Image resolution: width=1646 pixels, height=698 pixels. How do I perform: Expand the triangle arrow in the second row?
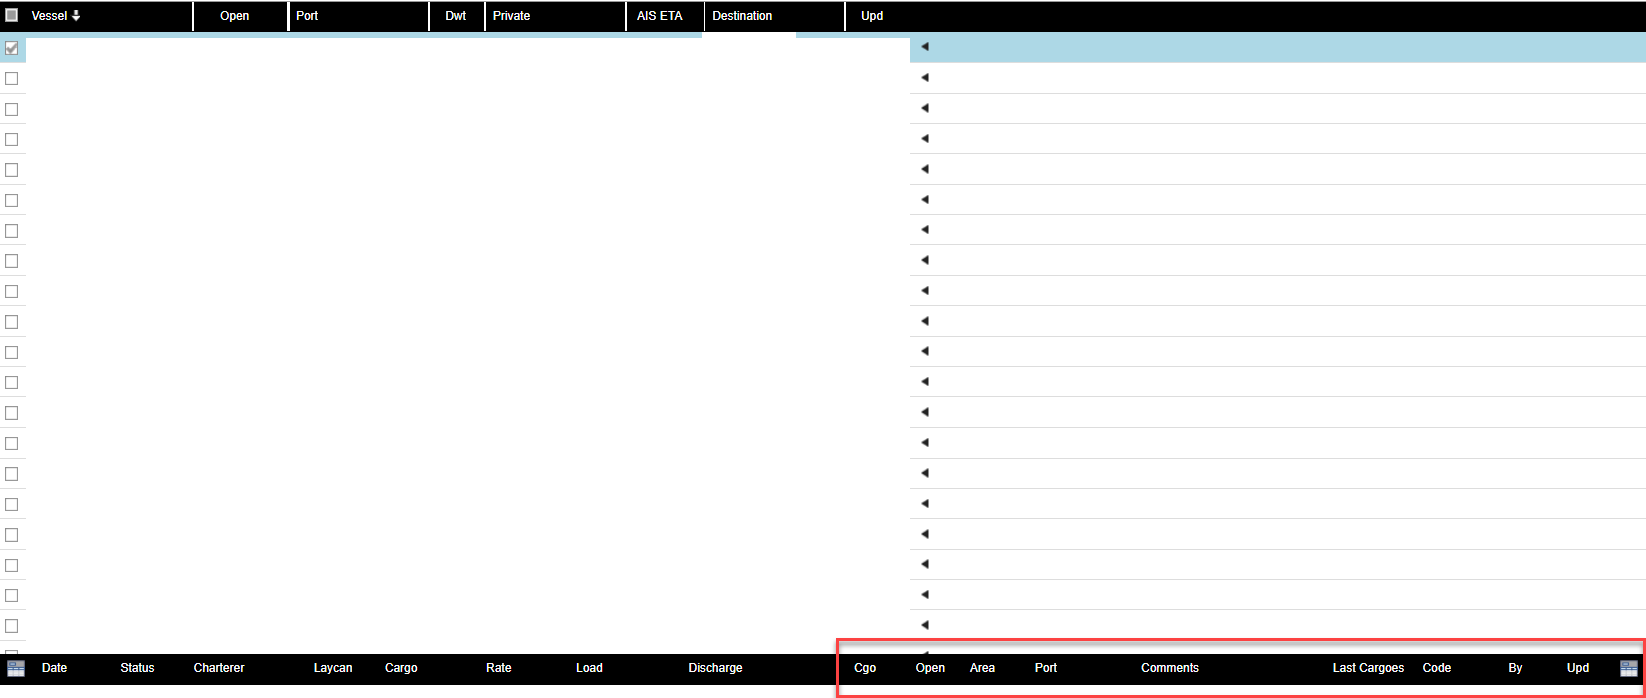click(x=925, y=77)
